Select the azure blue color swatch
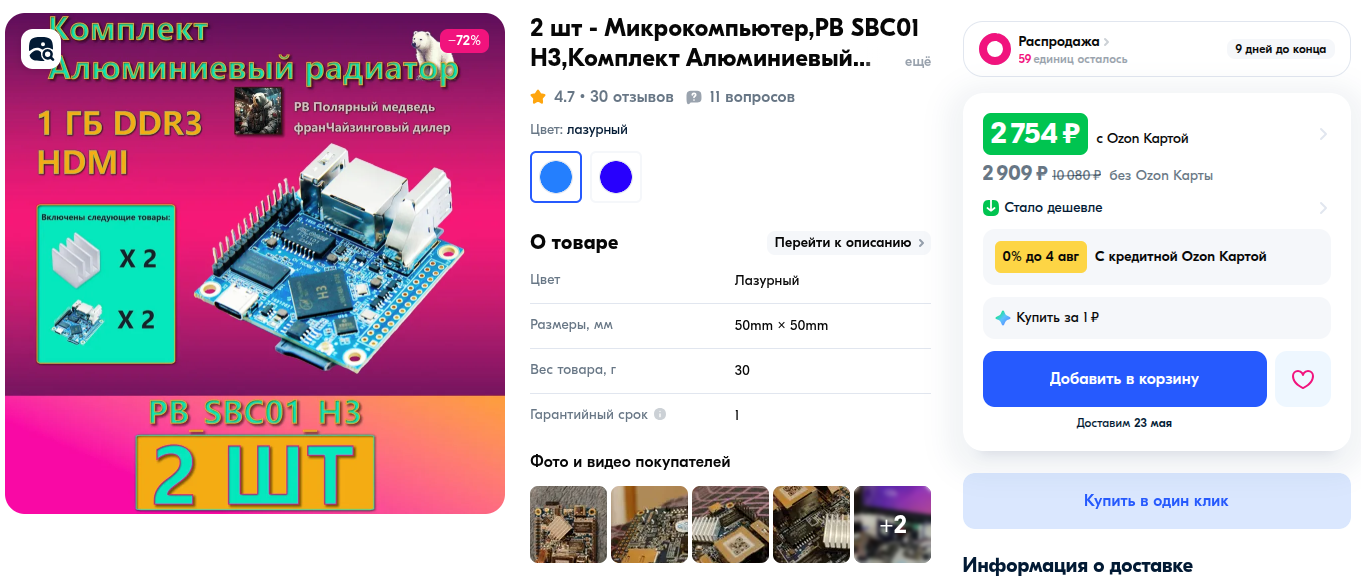The width and height of the screenshot is (1361, 579). (556, 177)
